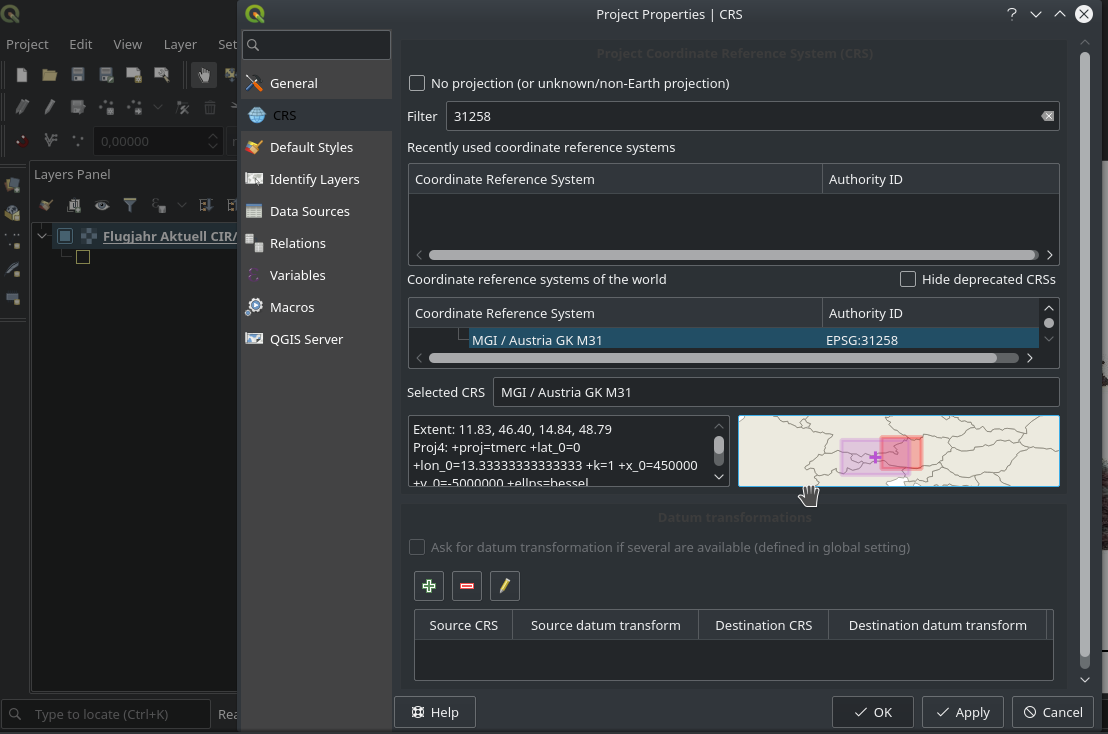The width and height of the screenshot is (1108, 734).
Task: Add a datum transformation with the green plus
Action: (429, 586)
